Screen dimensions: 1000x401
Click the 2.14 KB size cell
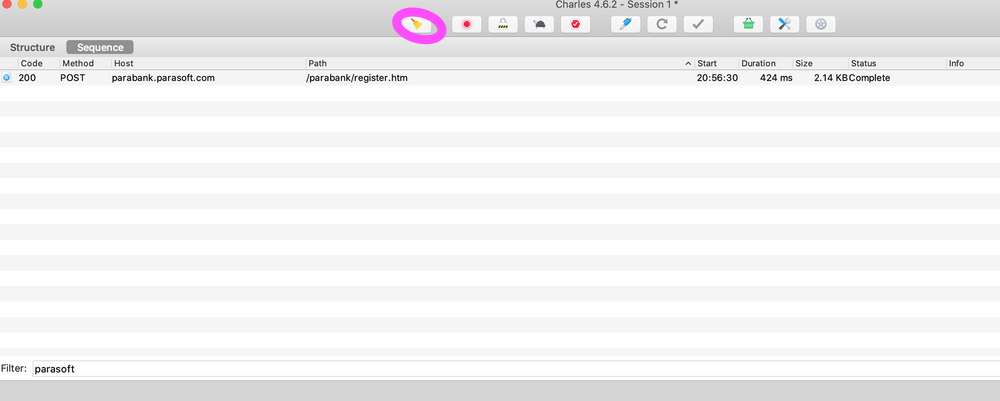pos(831,78)
